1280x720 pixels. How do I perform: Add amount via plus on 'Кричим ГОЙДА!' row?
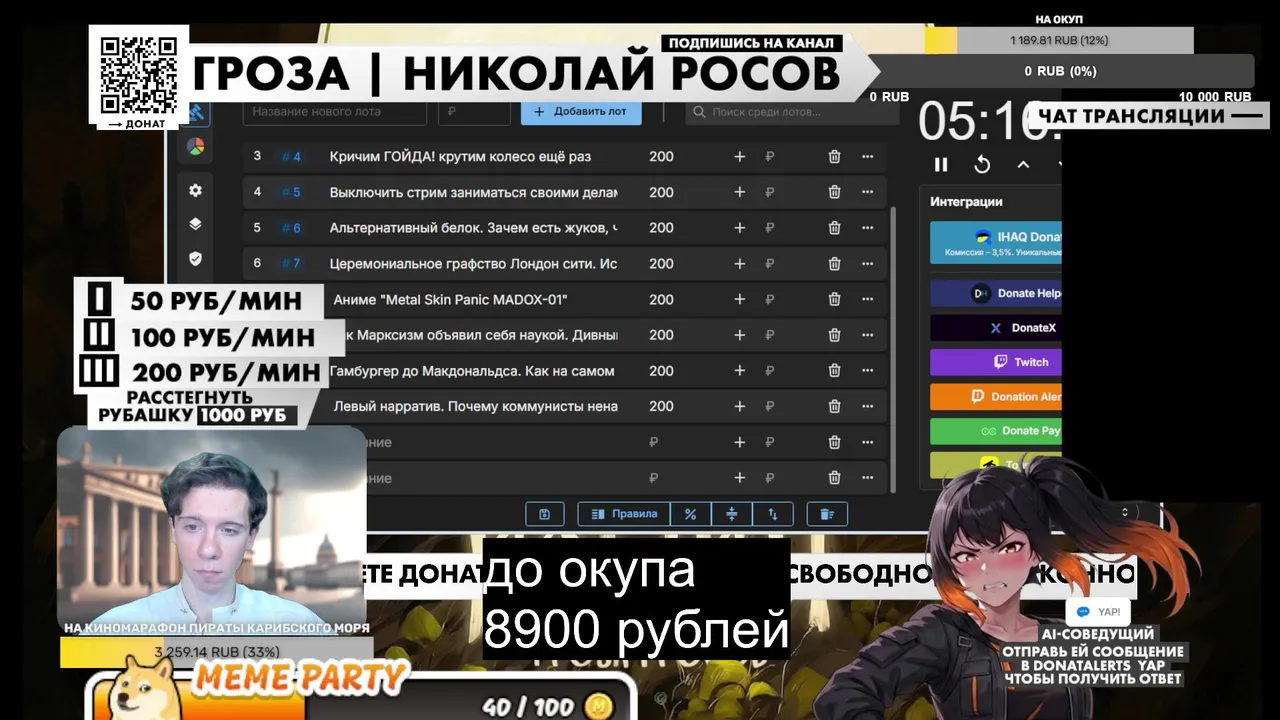coord(740,156)
